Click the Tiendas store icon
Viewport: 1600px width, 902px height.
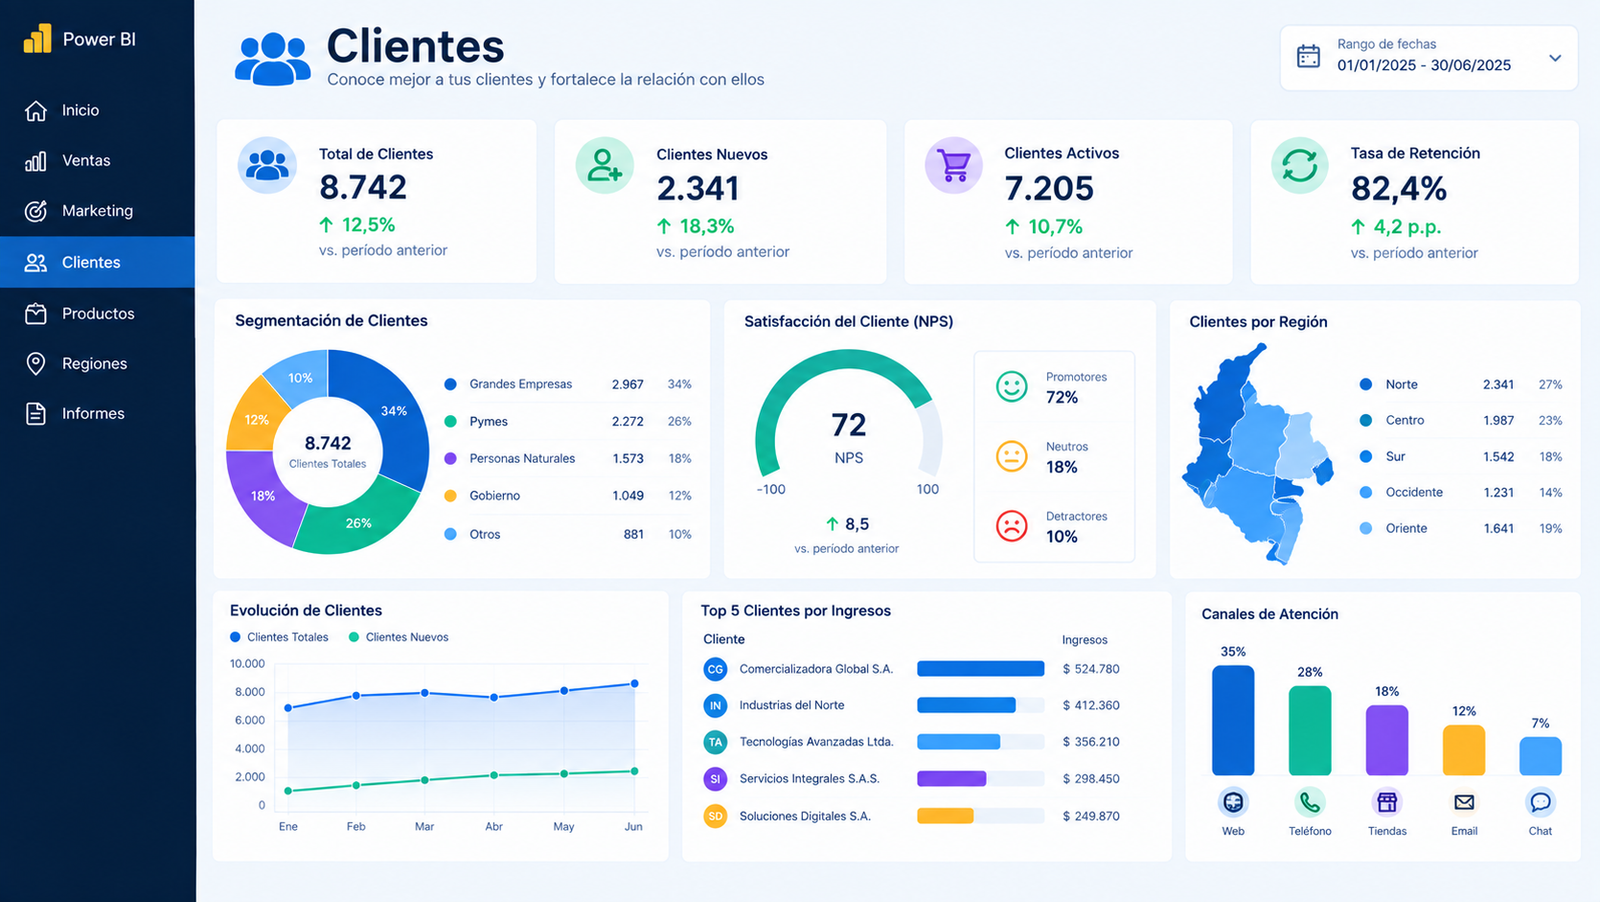coord(1387,802)
